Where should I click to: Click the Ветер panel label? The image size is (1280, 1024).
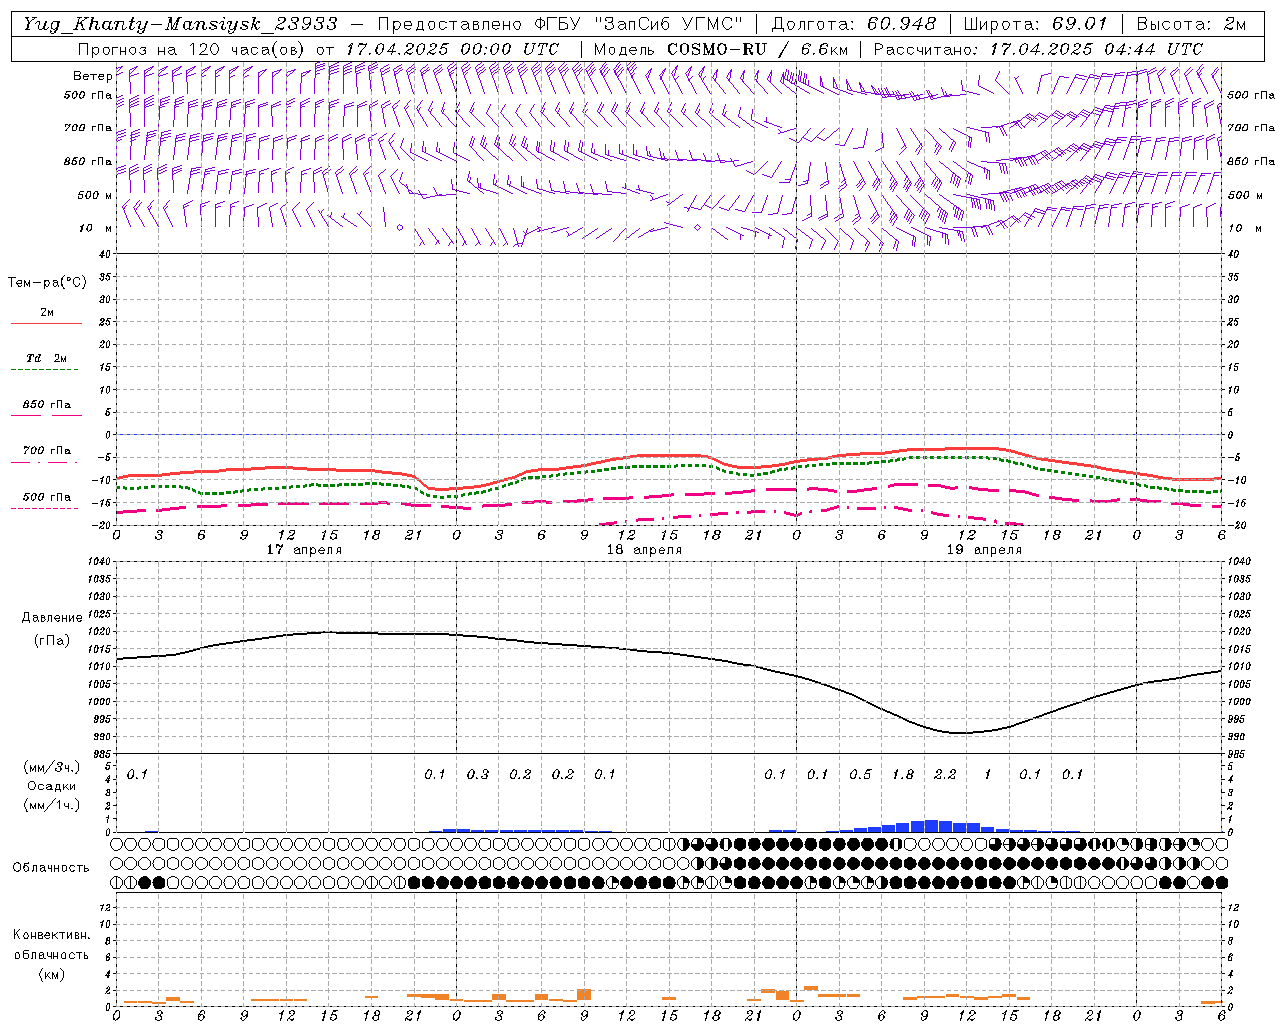tap(92, 76)
